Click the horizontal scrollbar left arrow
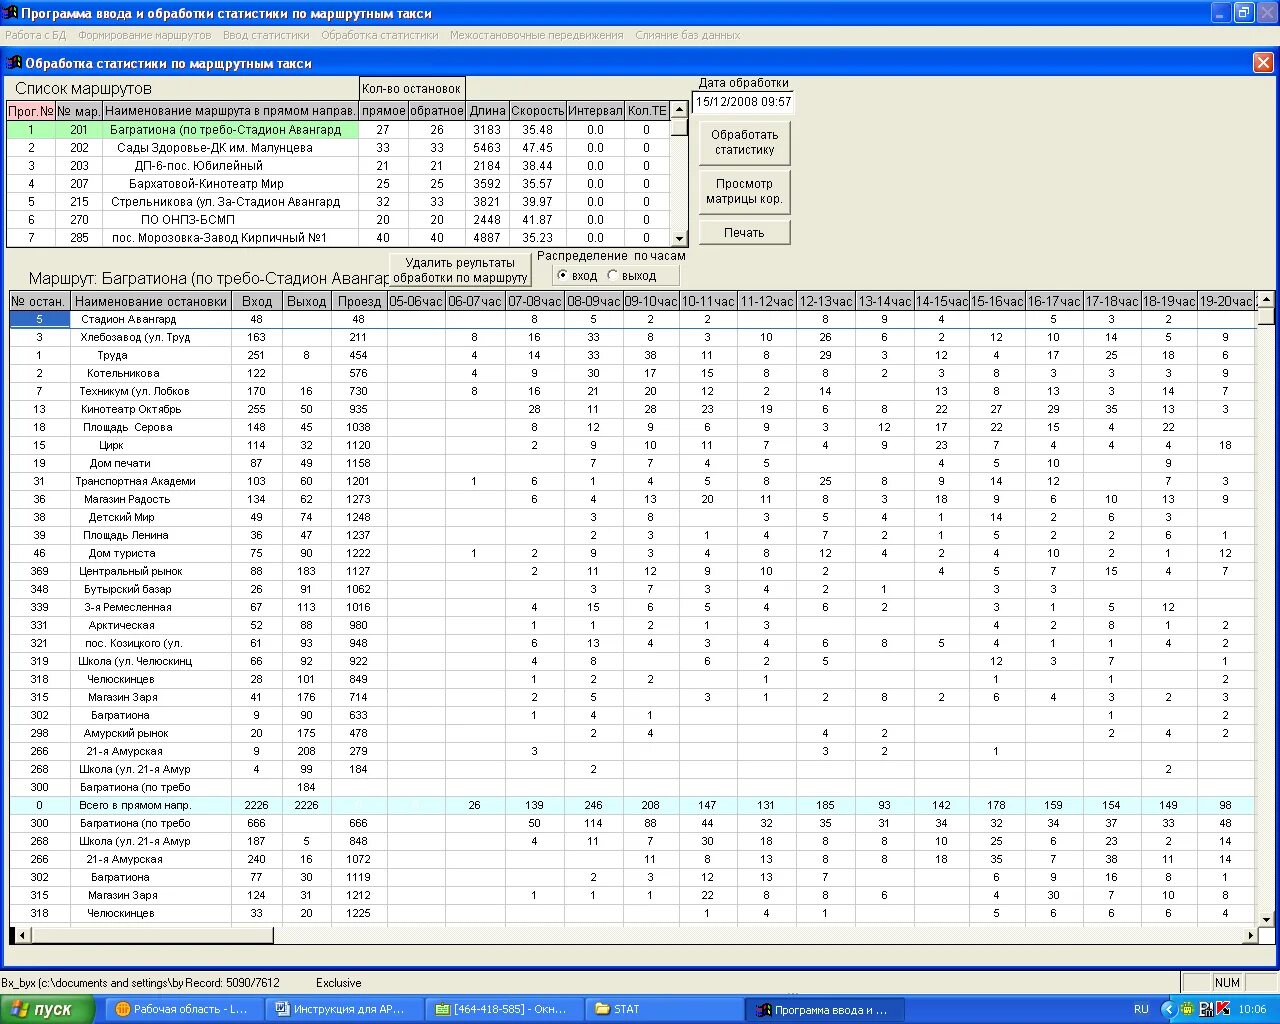Viewport: 1280px width, 1024px height. (x=24, y=936)
